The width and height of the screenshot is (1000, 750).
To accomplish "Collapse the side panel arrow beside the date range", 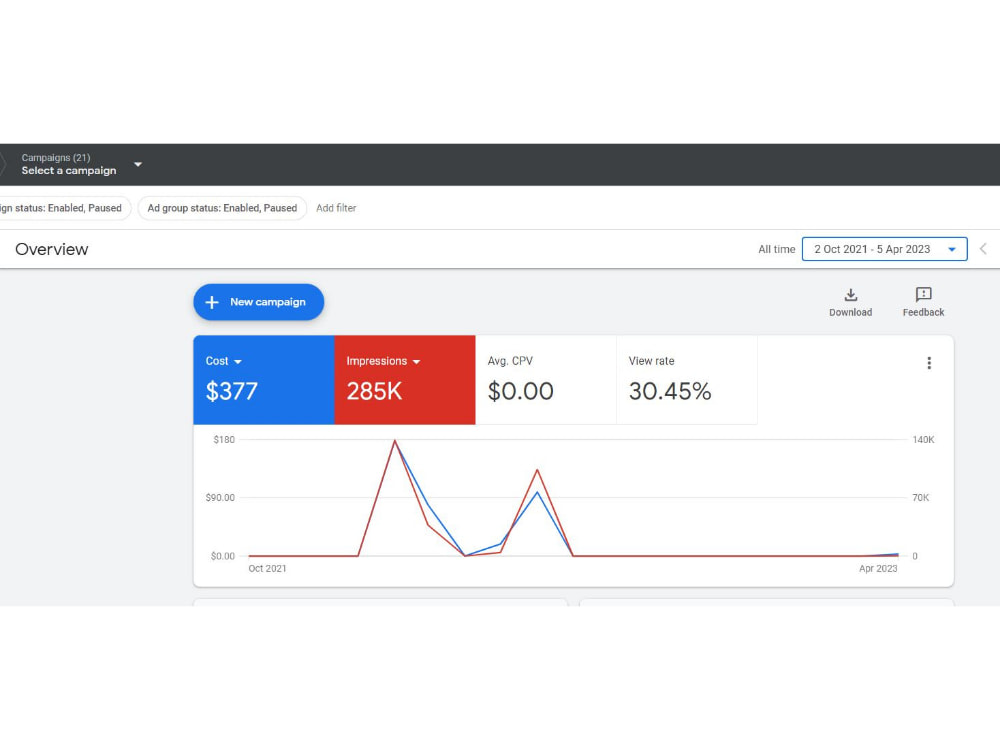I will point(983,249).
